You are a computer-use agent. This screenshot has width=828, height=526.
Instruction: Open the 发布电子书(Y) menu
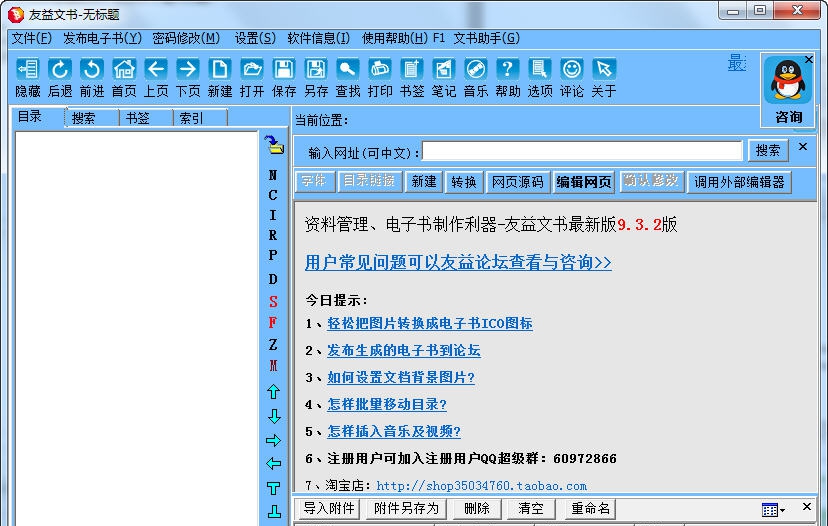click(102, 38)
